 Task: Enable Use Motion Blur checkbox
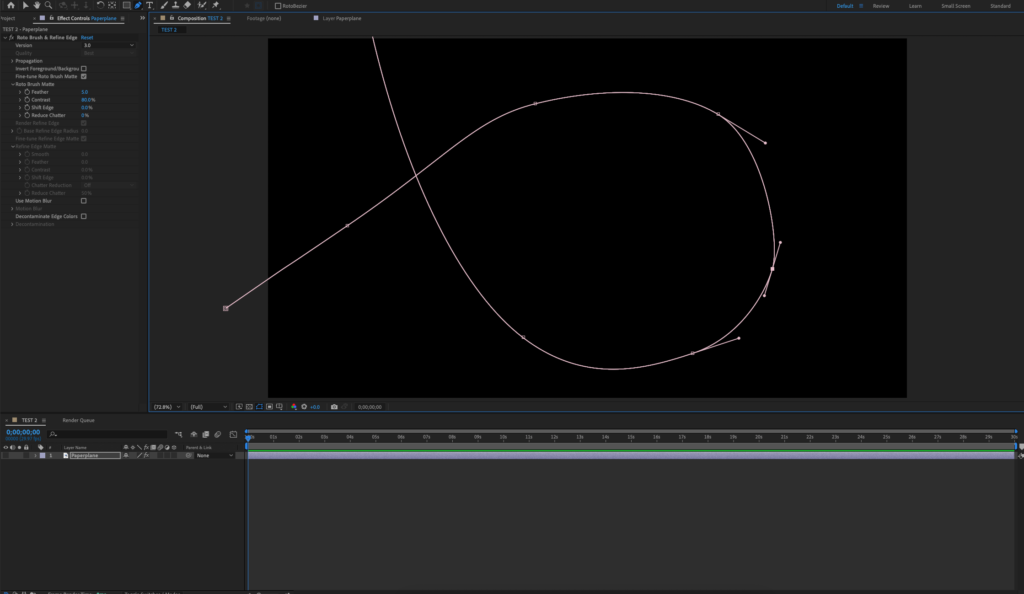click(84, 200)
